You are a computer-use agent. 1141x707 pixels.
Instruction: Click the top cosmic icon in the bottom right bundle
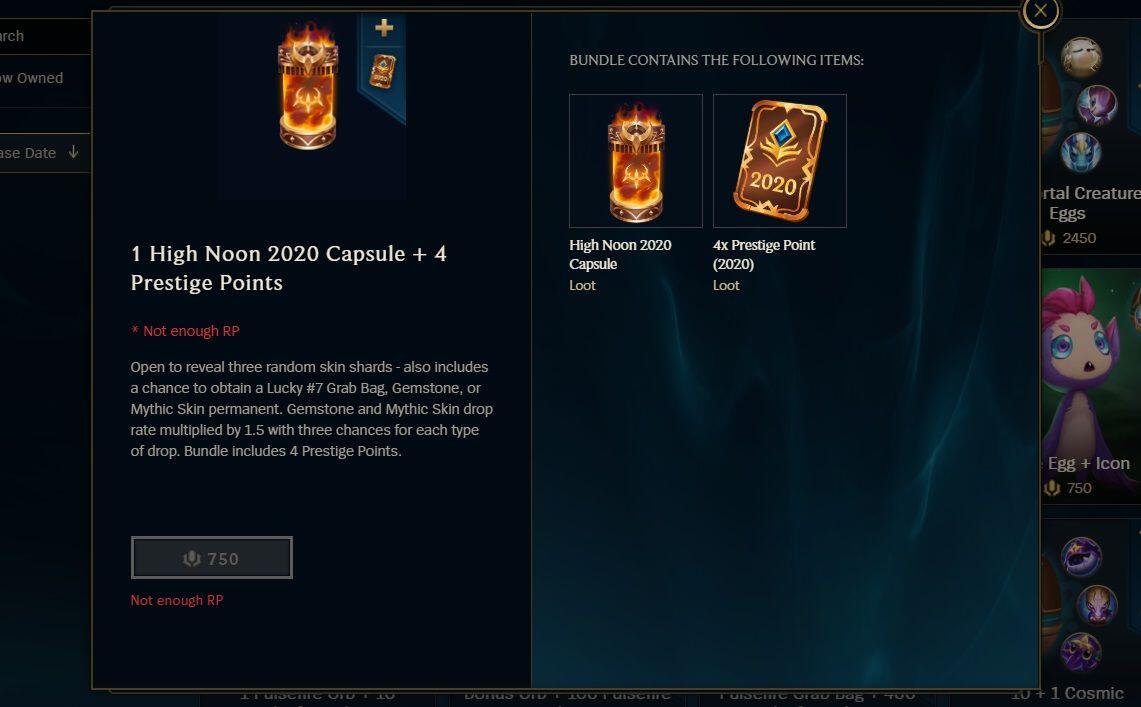(1081, 558)
